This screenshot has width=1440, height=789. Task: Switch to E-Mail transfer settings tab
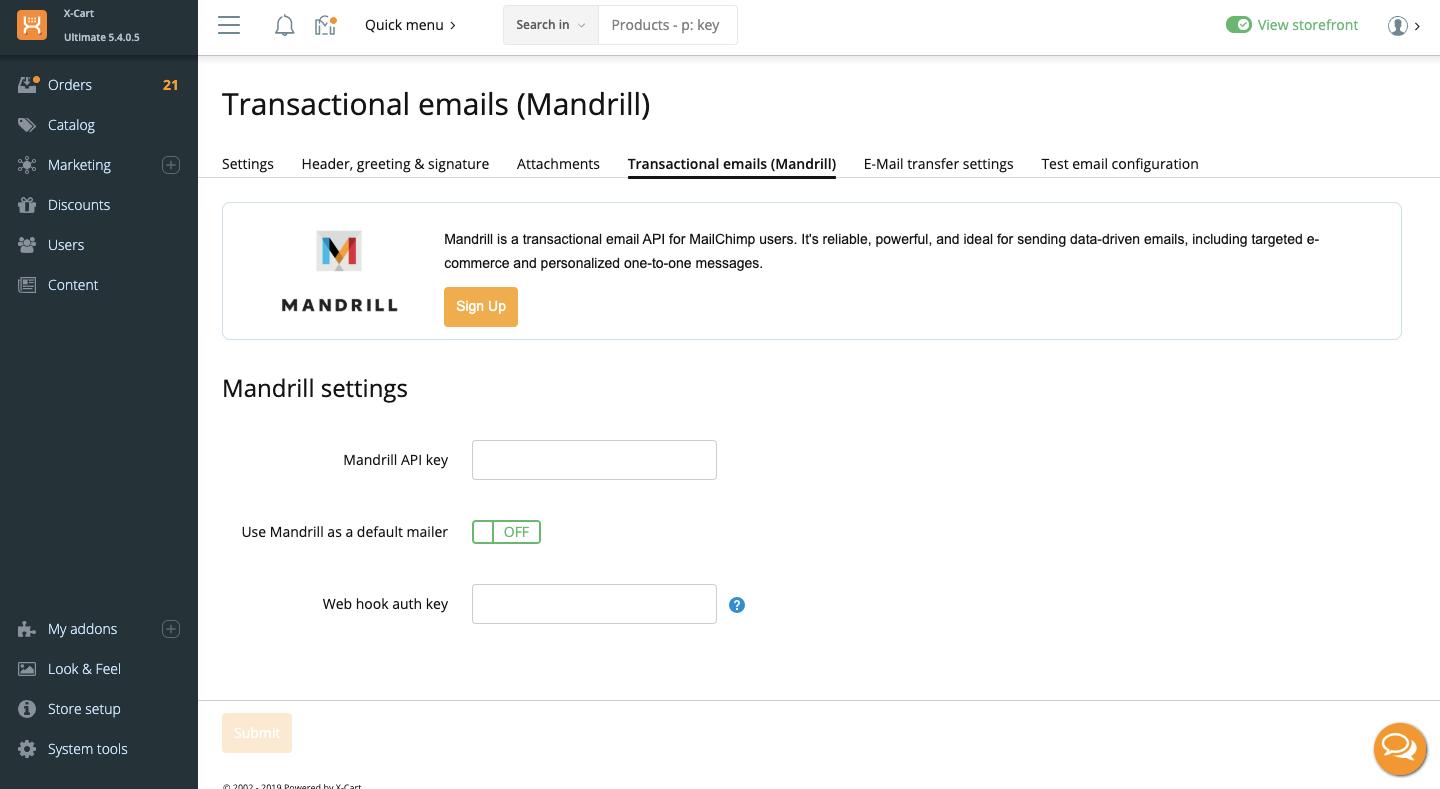(938, 164)
